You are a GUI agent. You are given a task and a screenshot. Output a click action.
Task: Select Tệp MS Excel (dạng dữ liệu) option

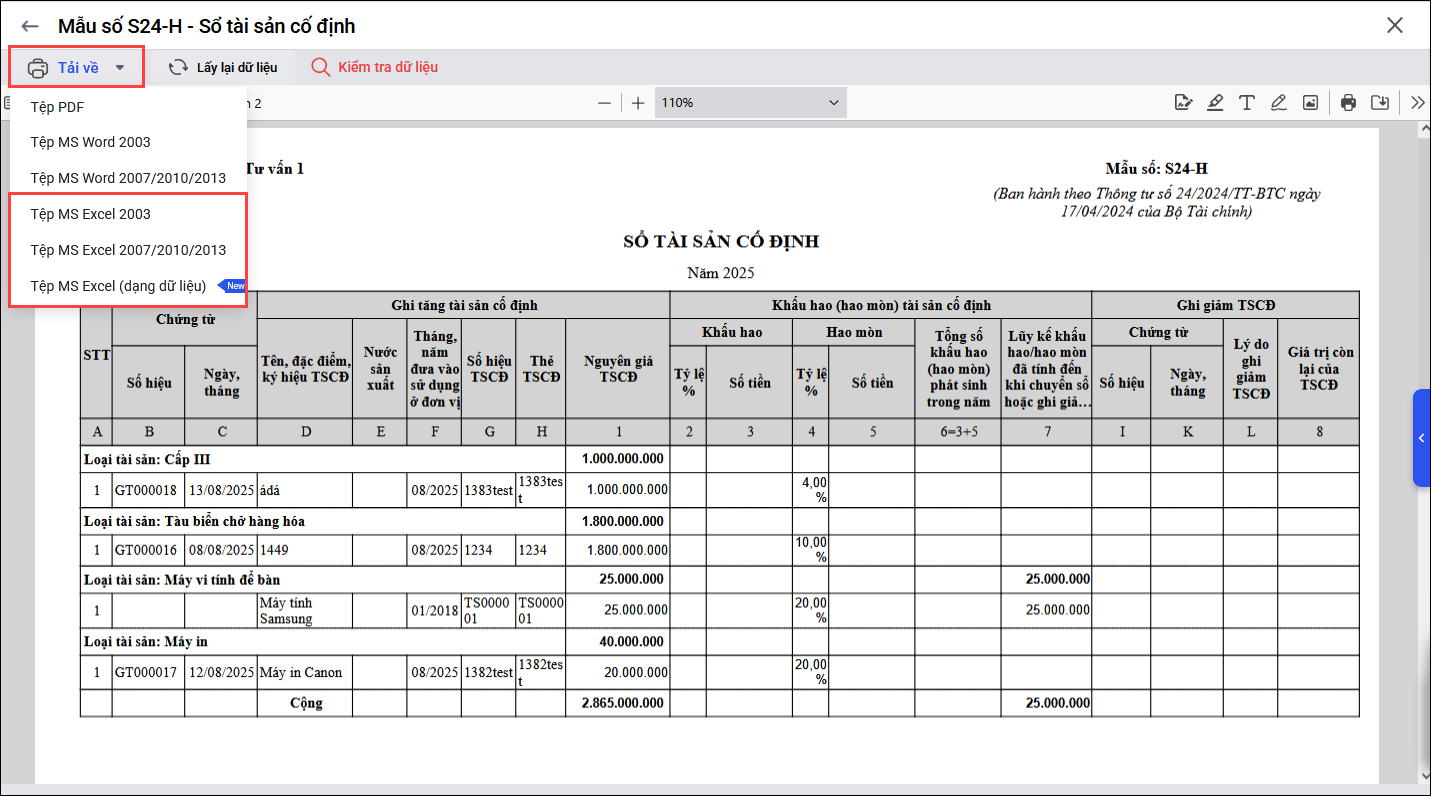coord(118,286)
